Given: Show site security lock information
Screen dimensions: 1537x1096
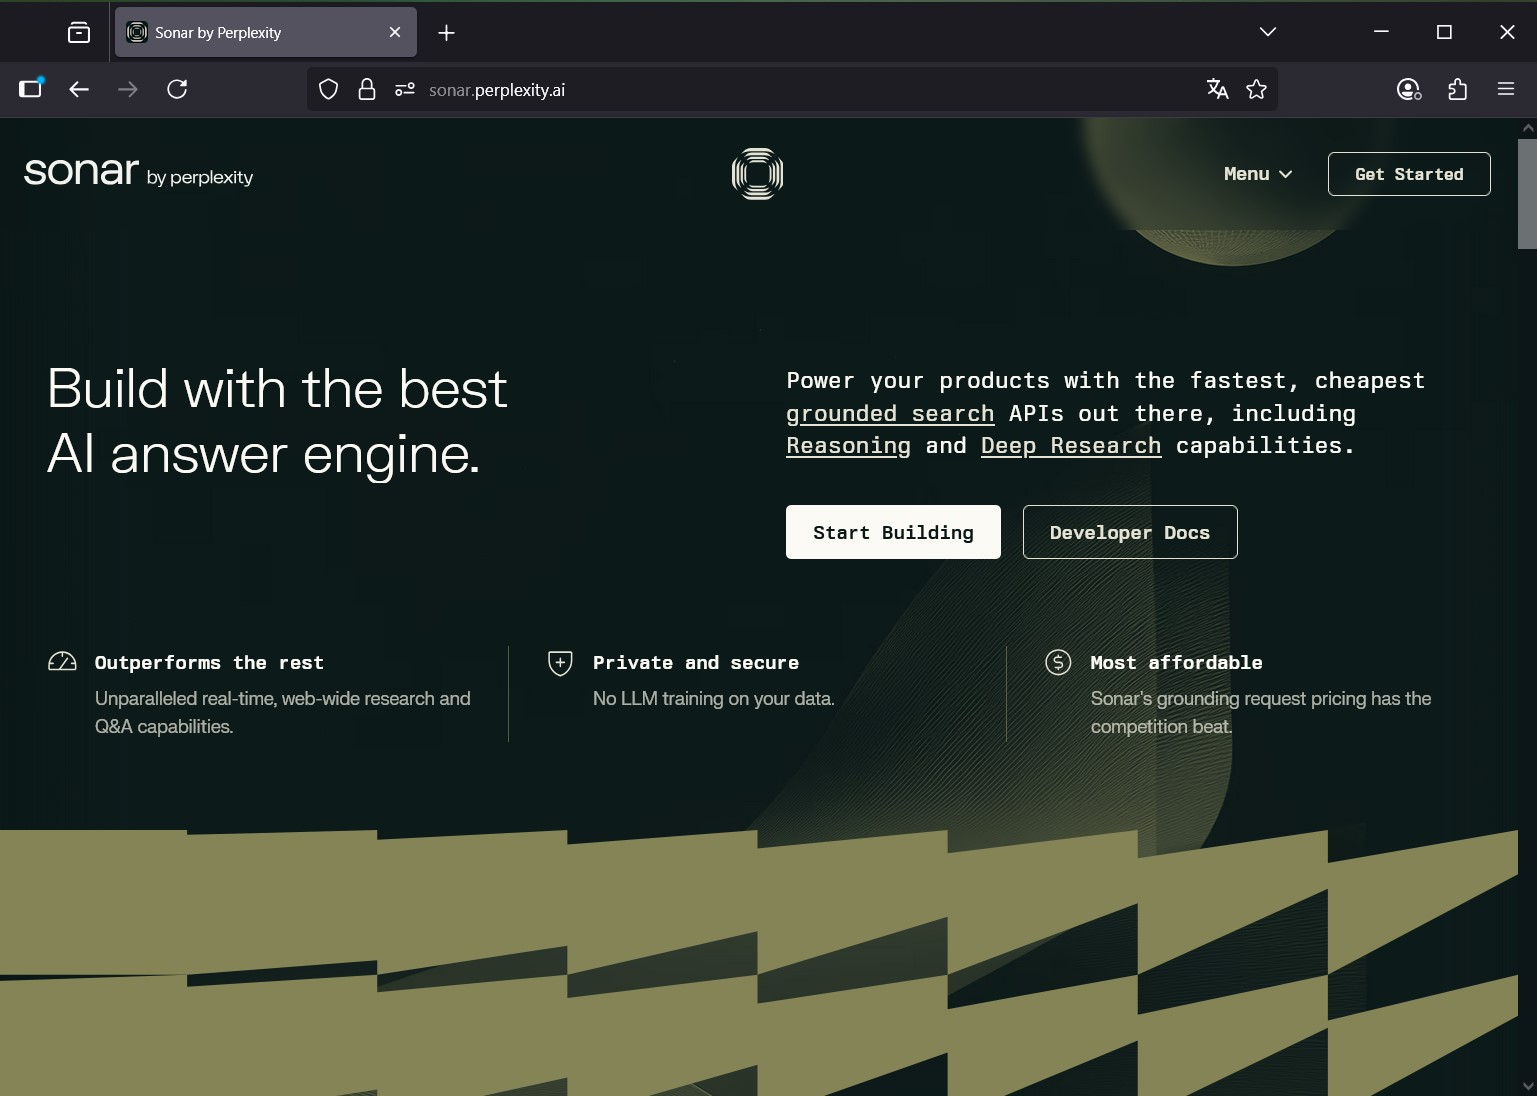Looking at the screenshot, I should point(367,89).
